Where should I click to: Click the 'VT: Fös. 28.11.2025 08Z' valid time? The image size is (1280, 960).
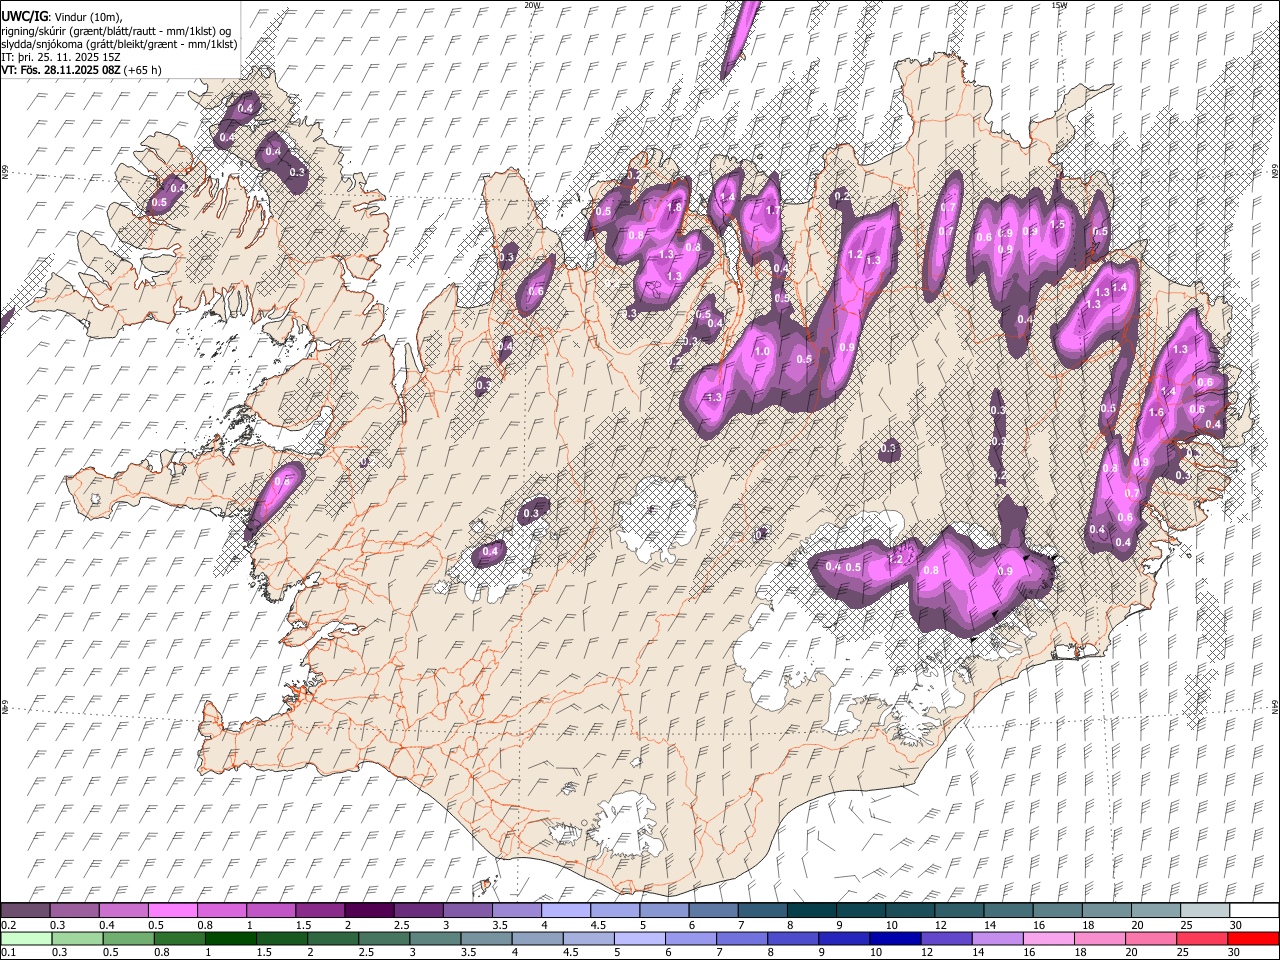click(x=61, y=70)
